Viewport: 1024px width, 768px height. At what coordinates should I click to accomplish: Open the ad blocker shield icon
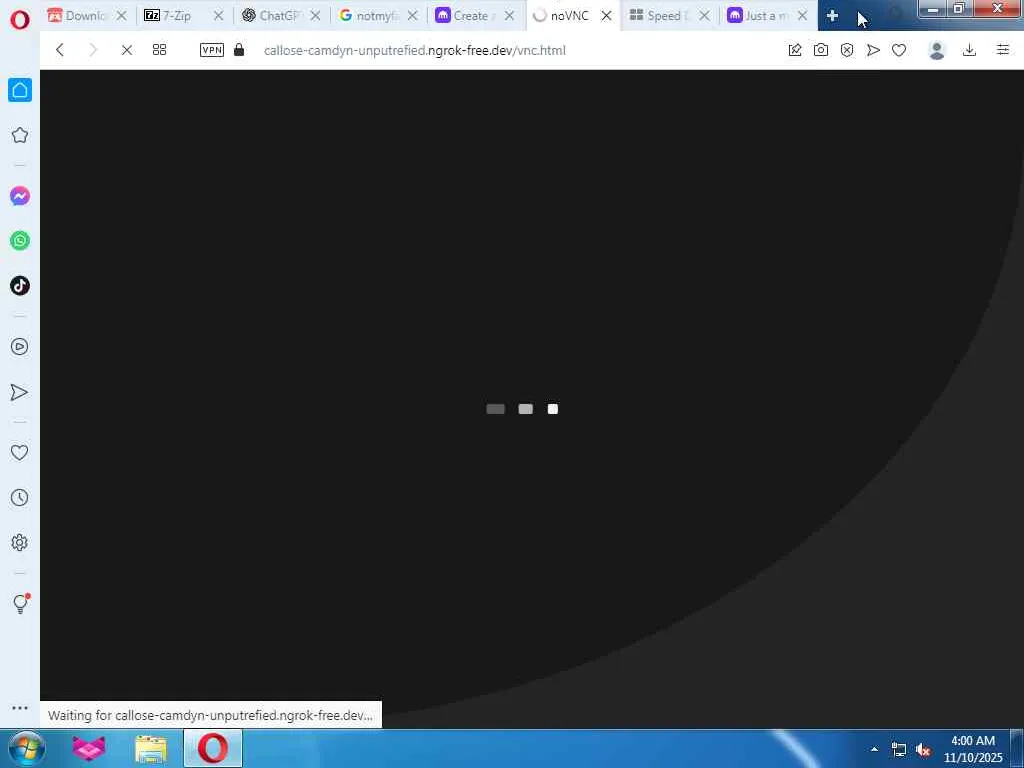click(847, 50)
